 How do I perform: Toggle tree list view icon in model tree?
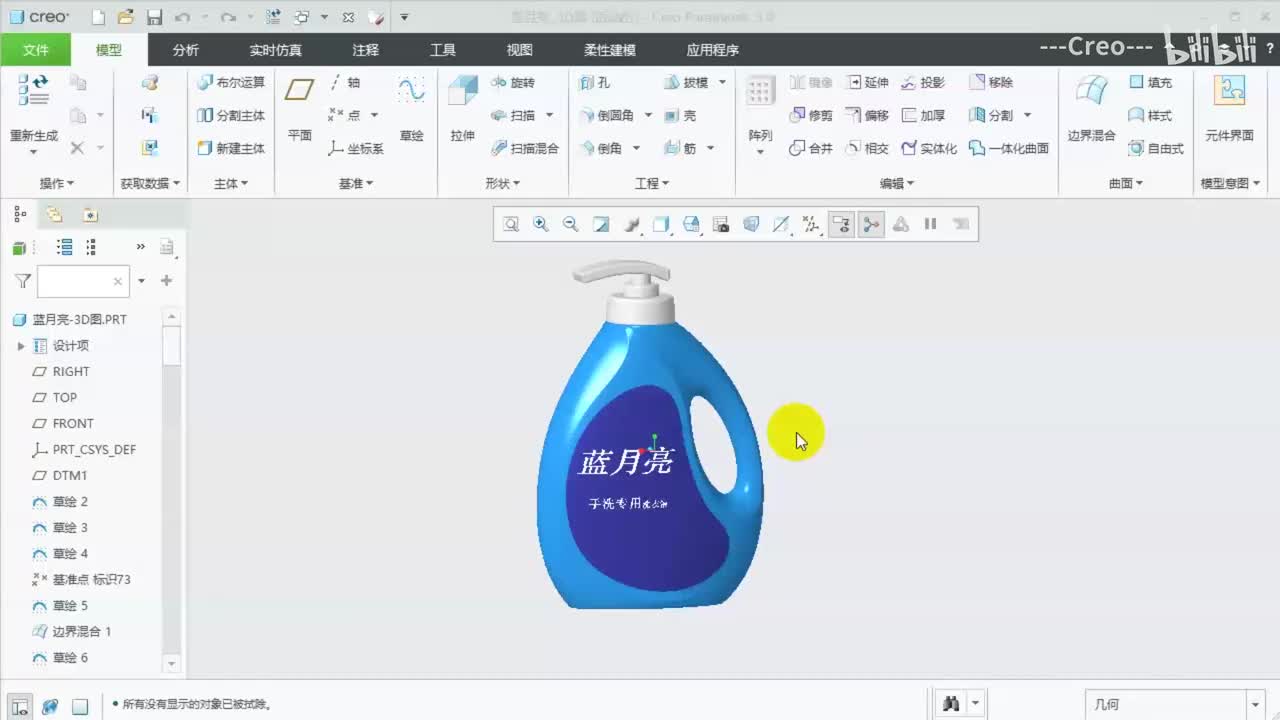[x=65, y=247]
